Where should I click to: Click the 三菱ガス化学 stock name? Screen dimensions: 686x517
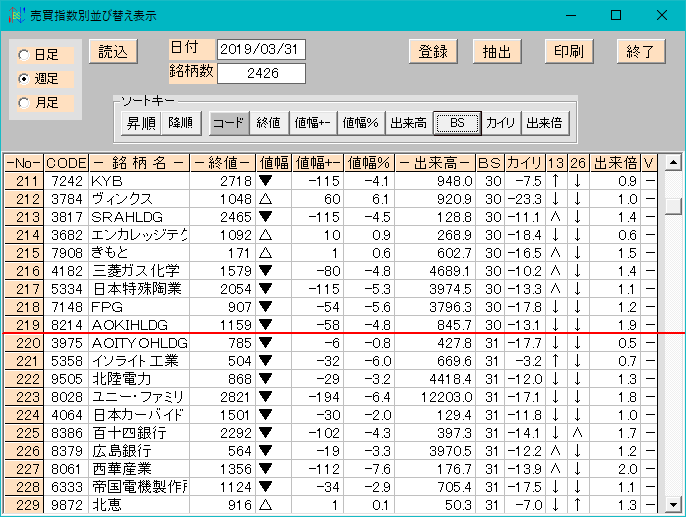point(136,271)
